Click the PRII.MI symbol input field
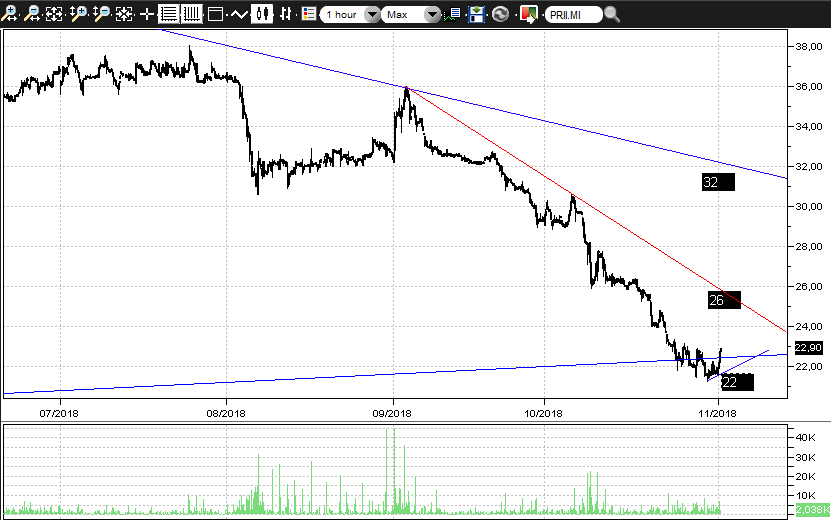831x520 pixels. [x=574, y=15]
